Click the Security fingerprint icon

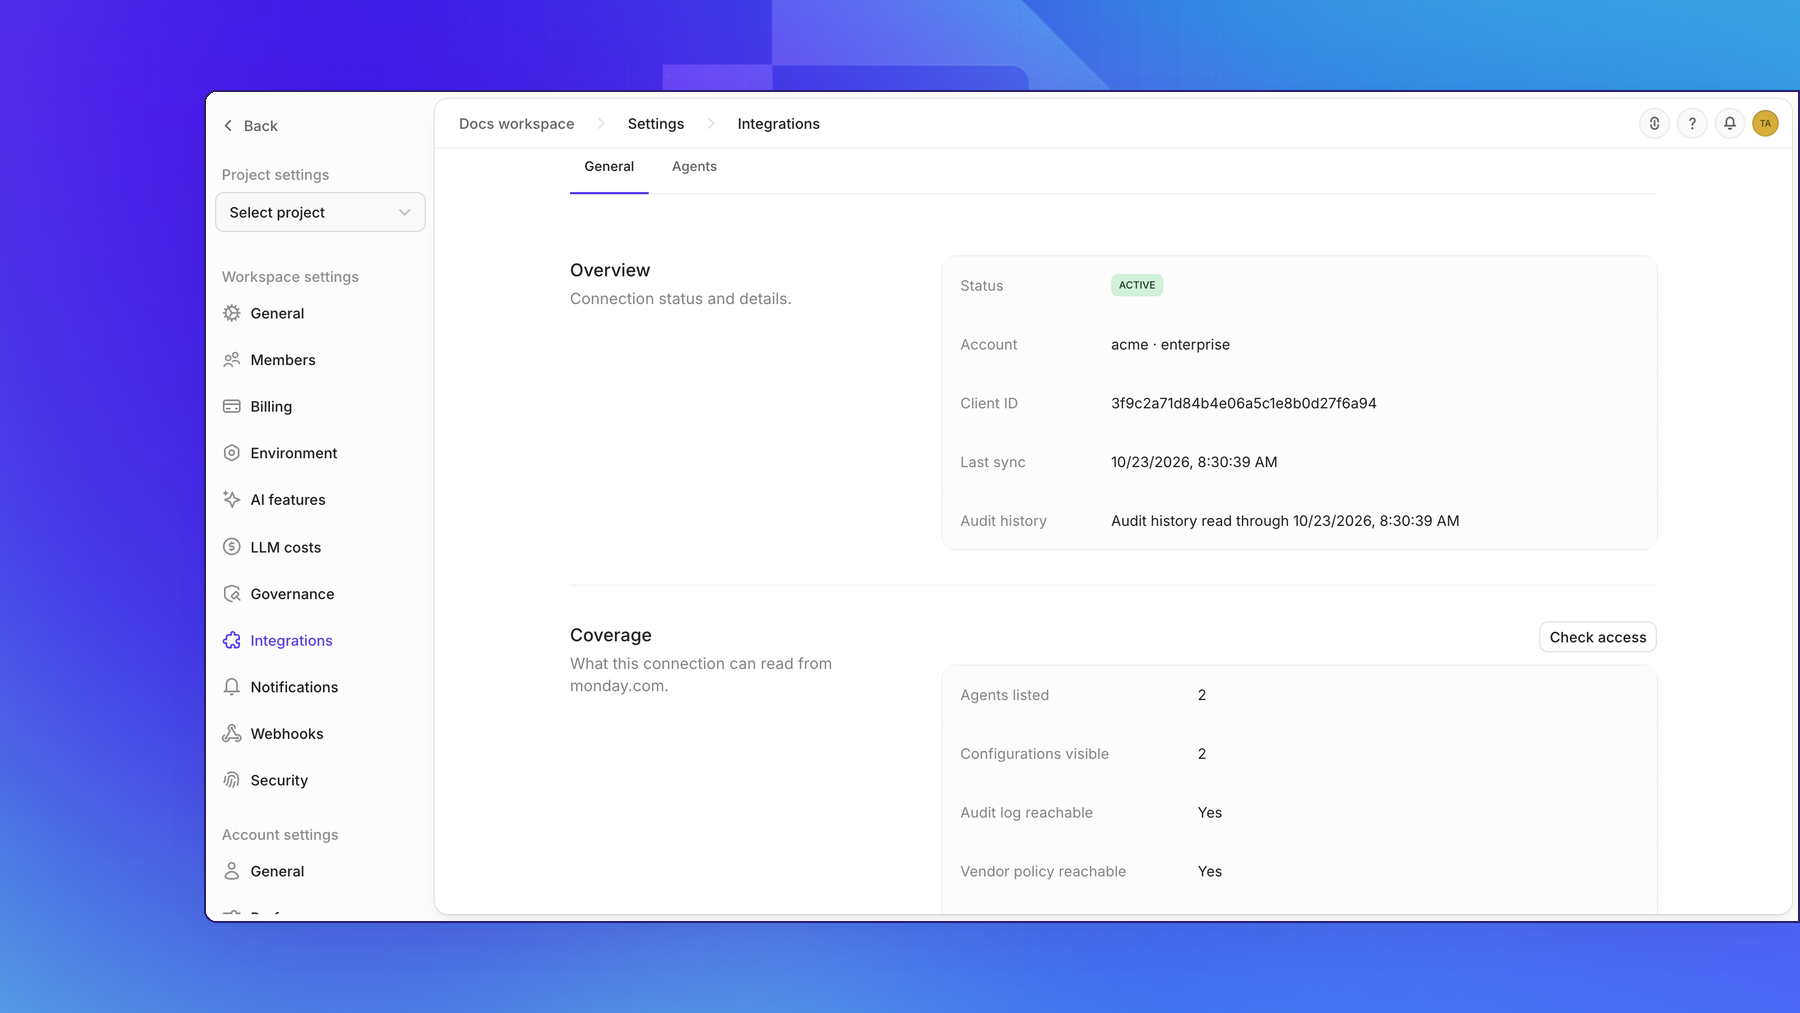coord(232,780)
